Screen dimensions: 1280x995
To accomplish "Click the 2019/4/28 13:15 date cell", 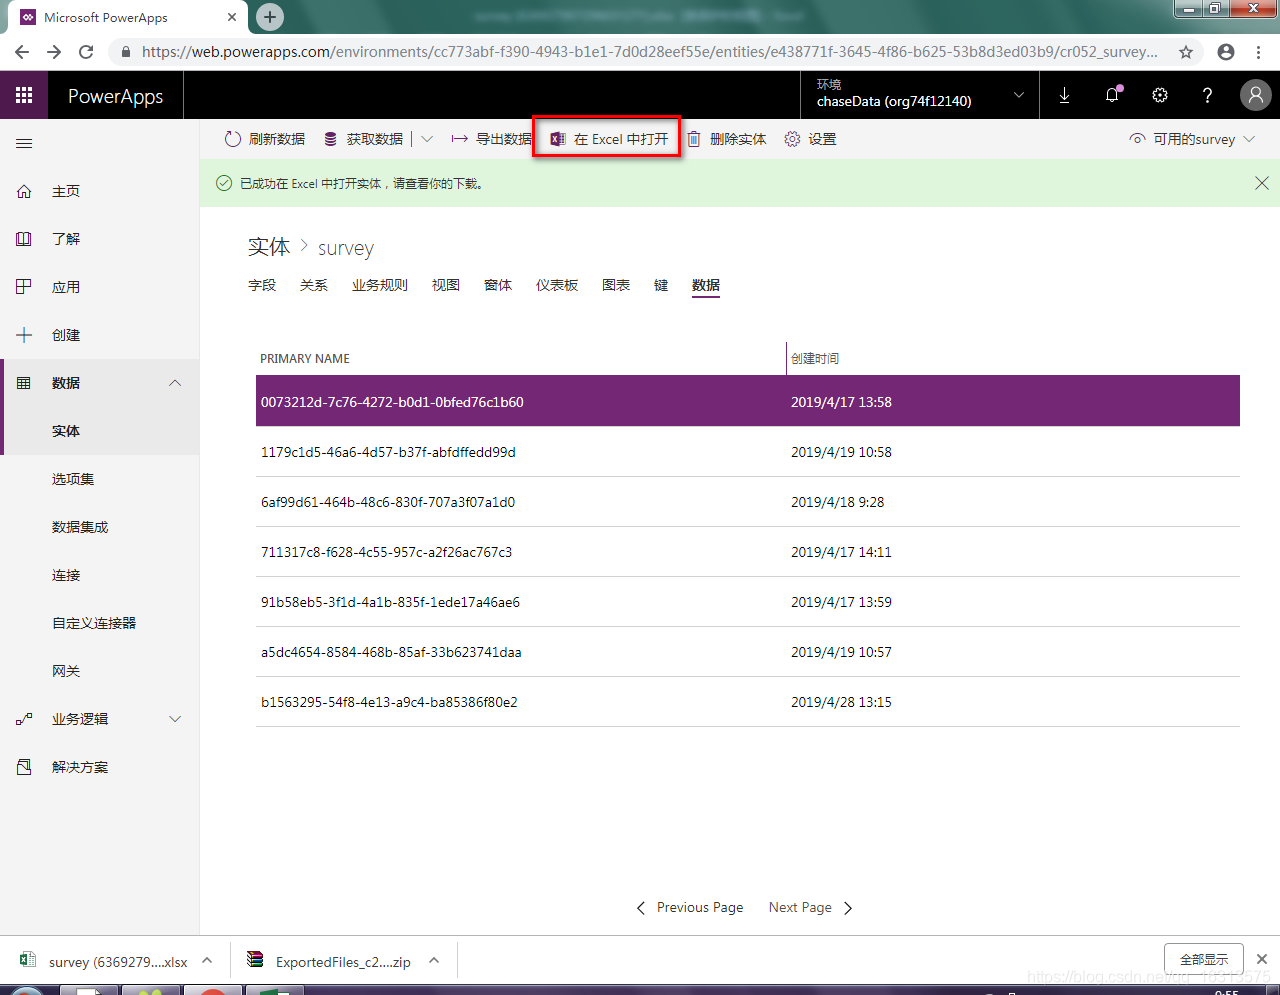I will [x=841, y=702].
